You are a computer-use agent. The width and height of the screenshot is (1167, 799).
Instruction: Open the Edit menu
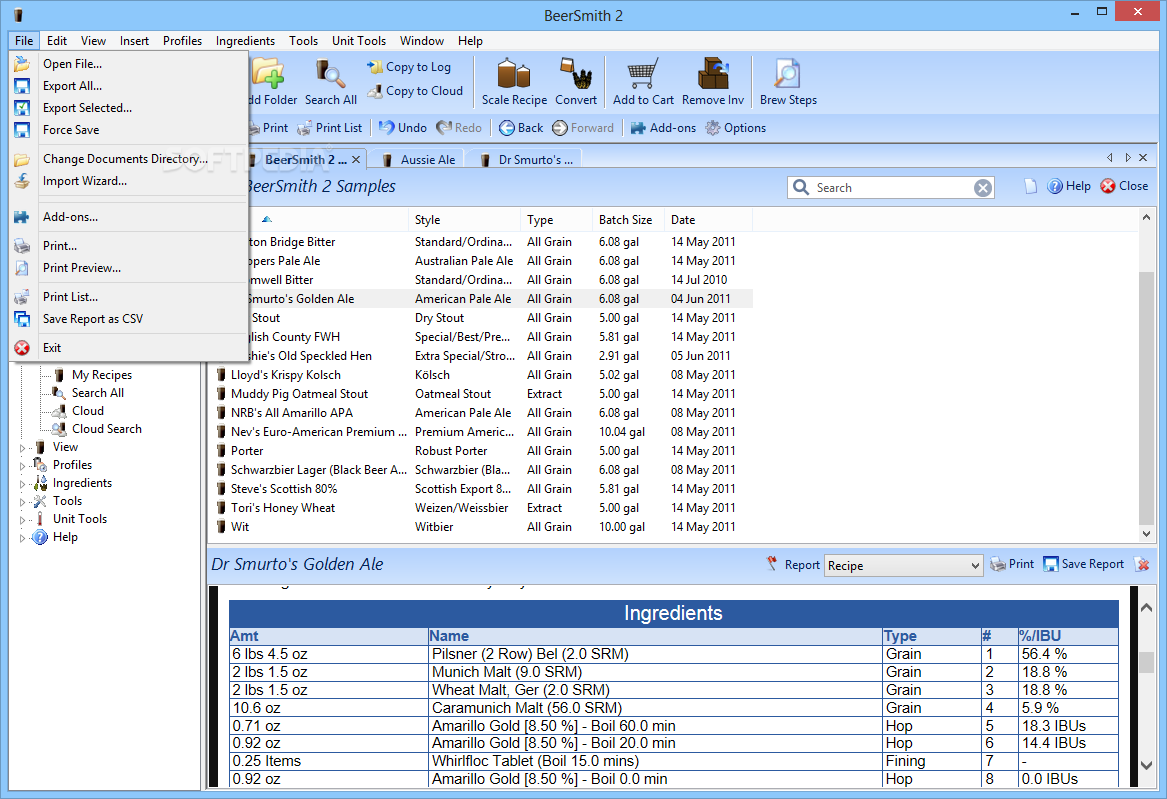57,41
